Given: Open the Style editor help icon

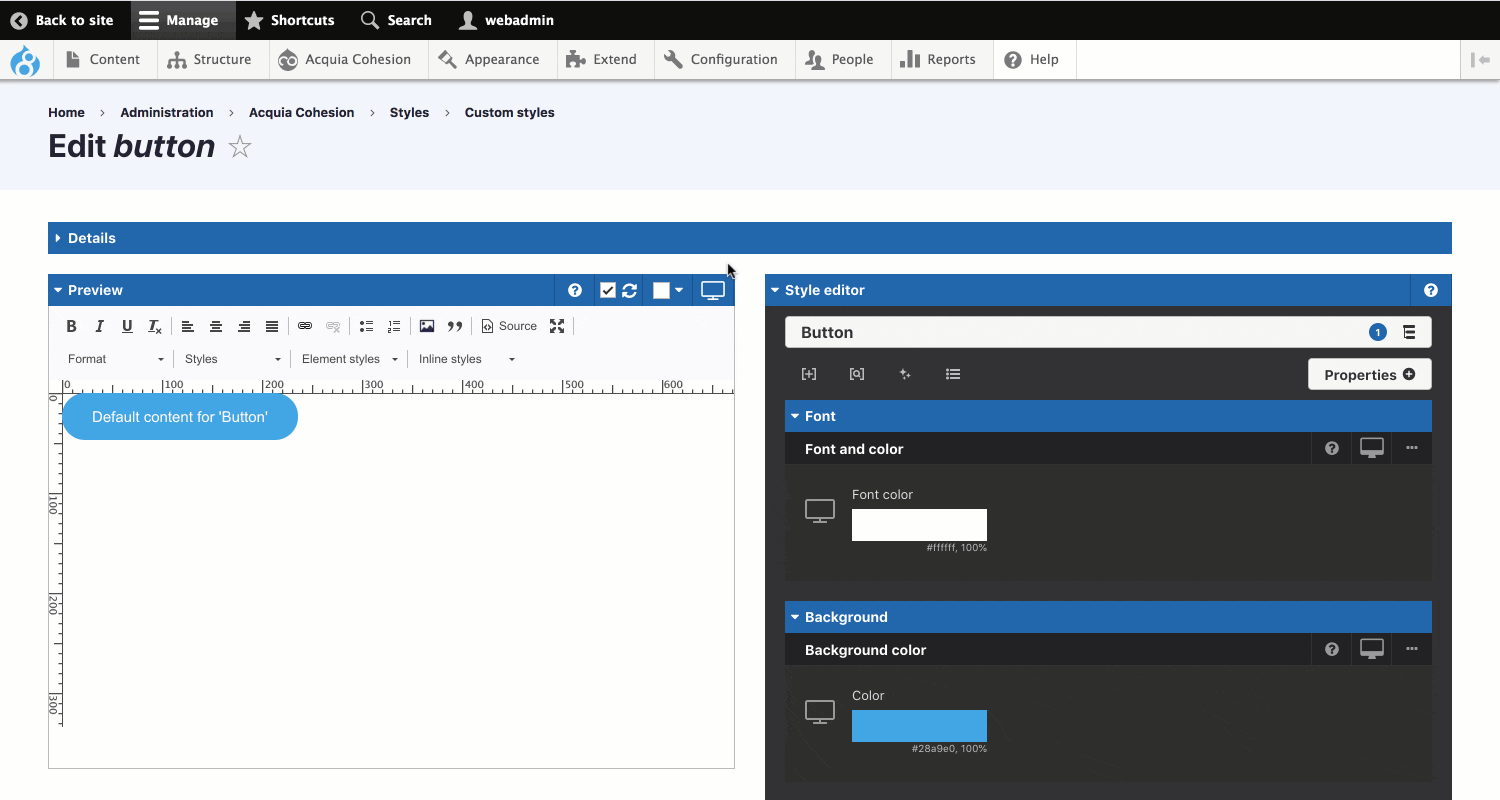Looking at the screenshot, I should point(1430,290).
